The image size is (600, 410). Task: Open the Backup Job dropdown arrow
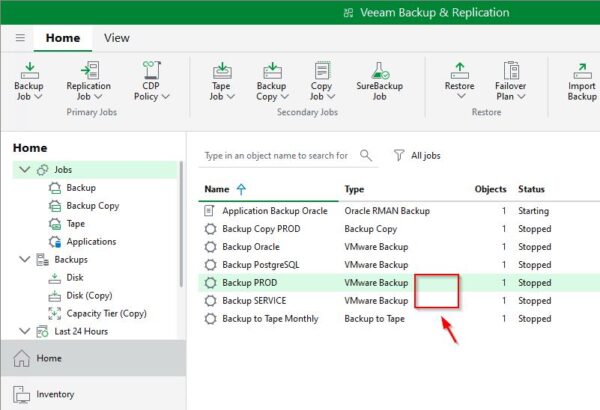click(x=39, y=96)
